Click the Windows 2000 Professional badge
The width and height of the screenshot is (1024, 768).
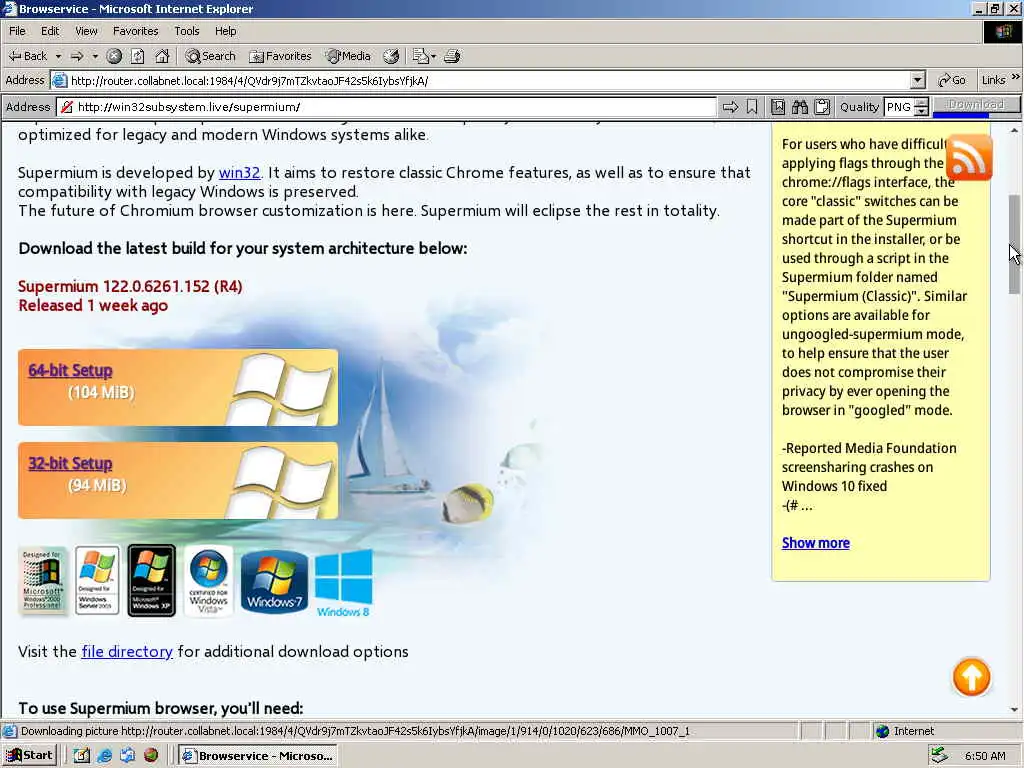tap(42, 581)
